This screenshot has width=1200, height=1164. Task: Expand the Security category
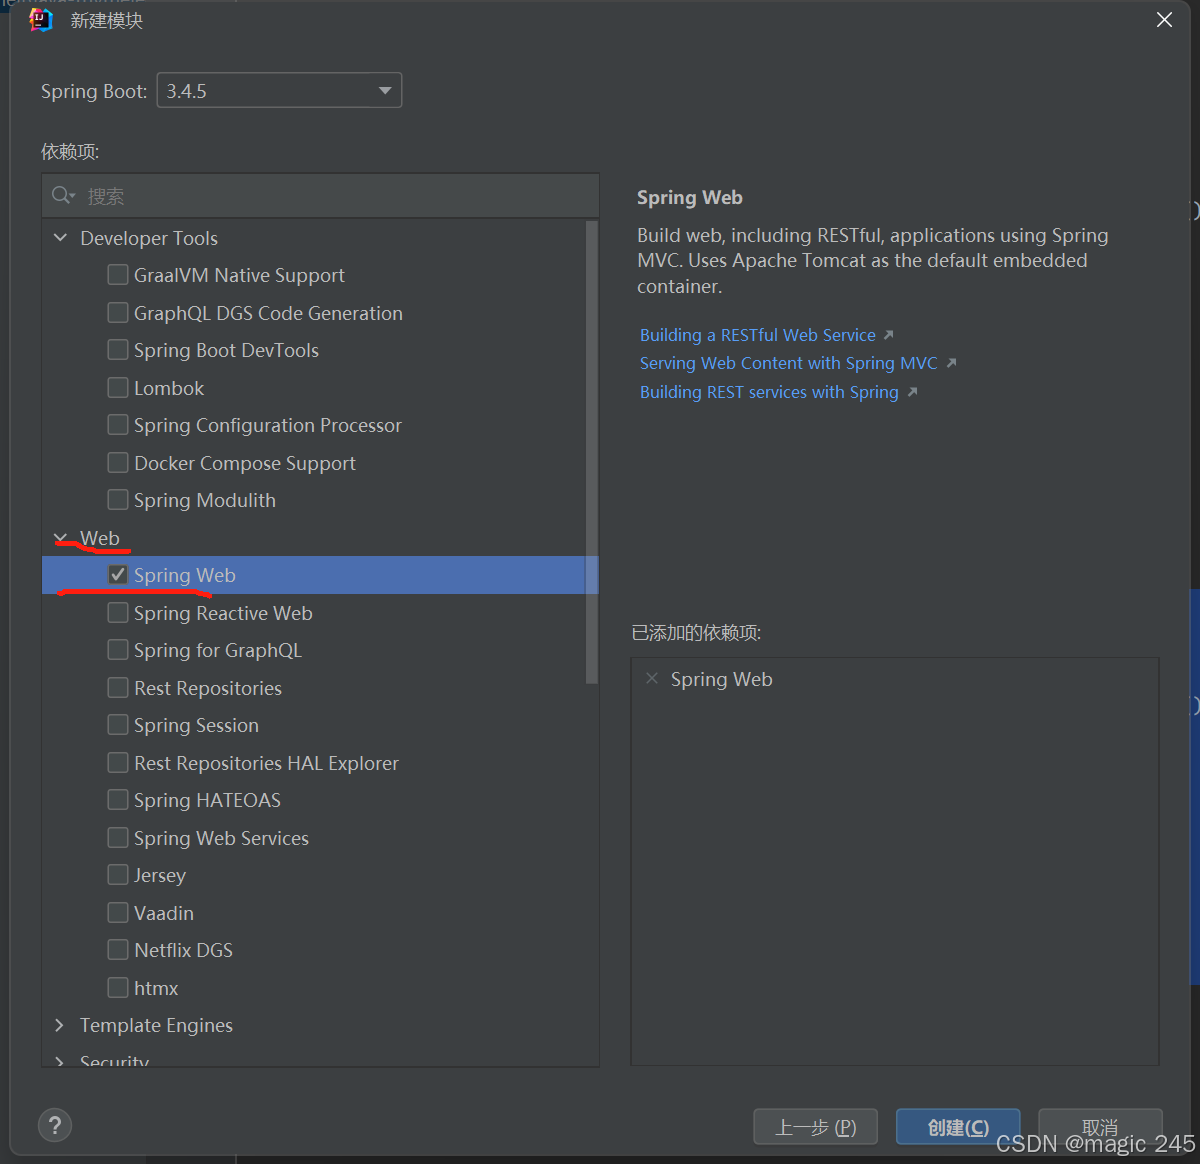pos(60,1061)
